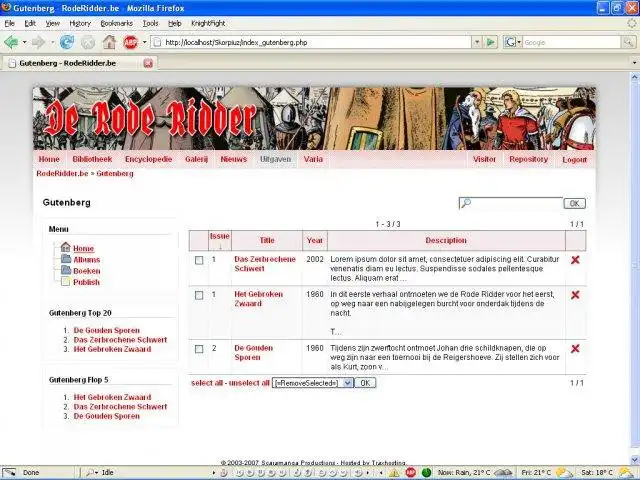Tick the checkbox for Das Zerbrochene Schwert
Image resolution: width=640 pixels, height=480 pixels.
tap(199, 260)
